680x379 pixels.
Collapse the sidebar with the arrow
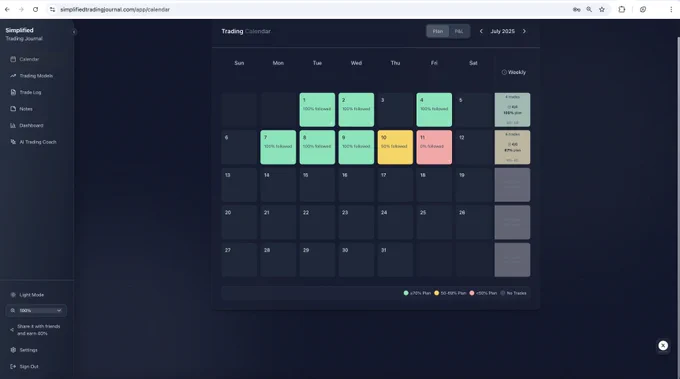[x=74, y=32]
